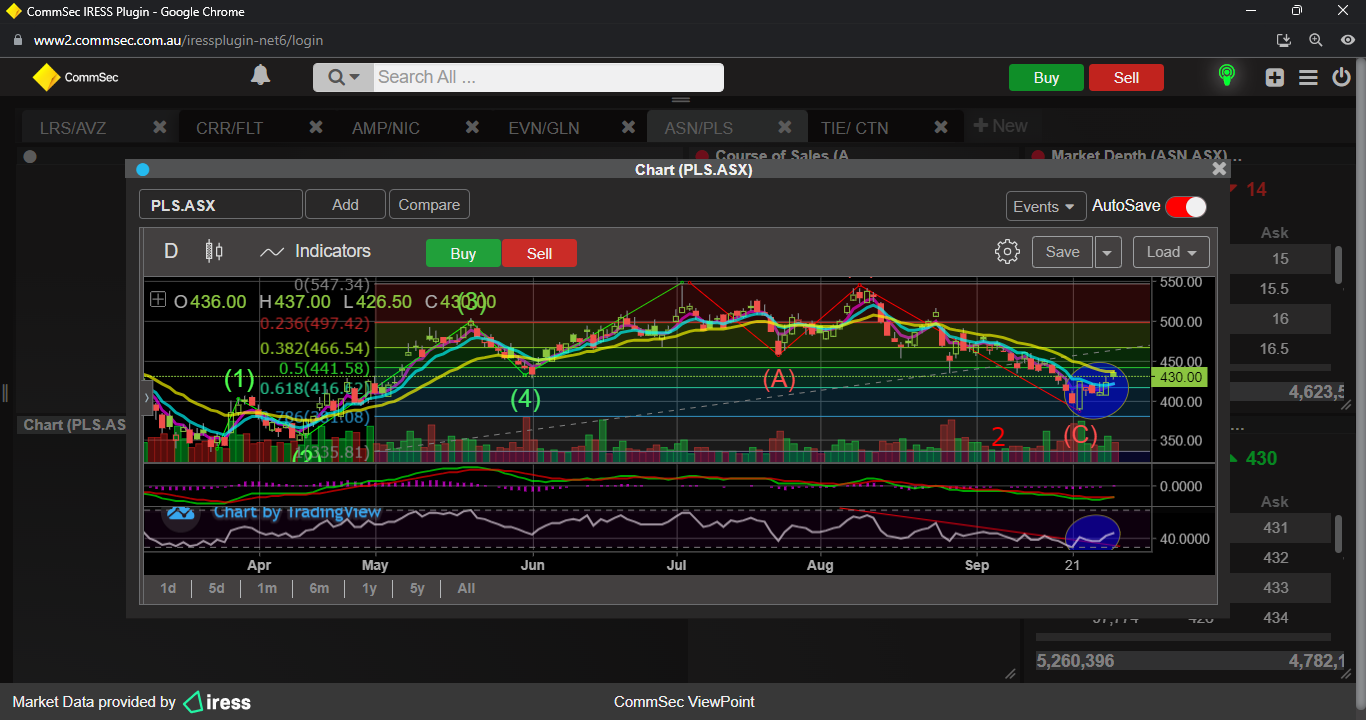Click the Compare button

point(429,204)
